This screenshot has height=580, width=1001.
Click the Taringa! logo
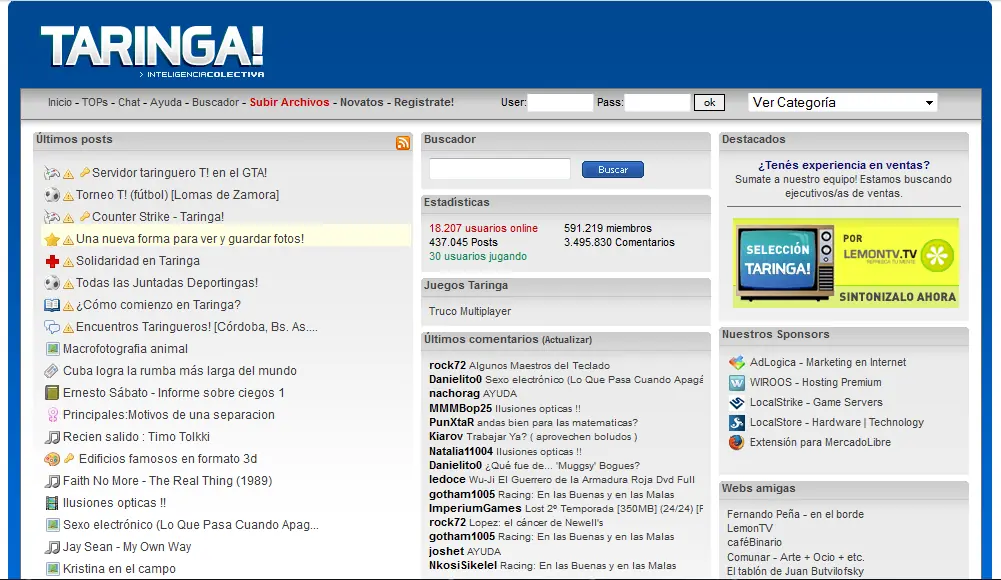(153, 51)
